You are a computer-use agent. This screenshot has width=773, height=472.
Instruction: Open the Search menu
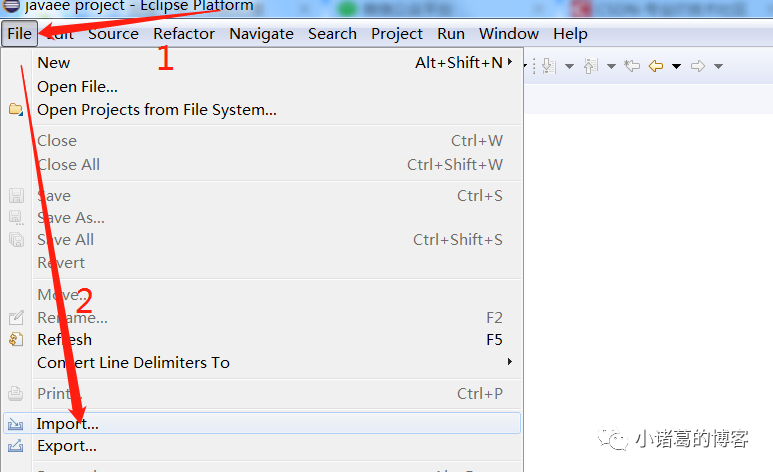[332, 34]
